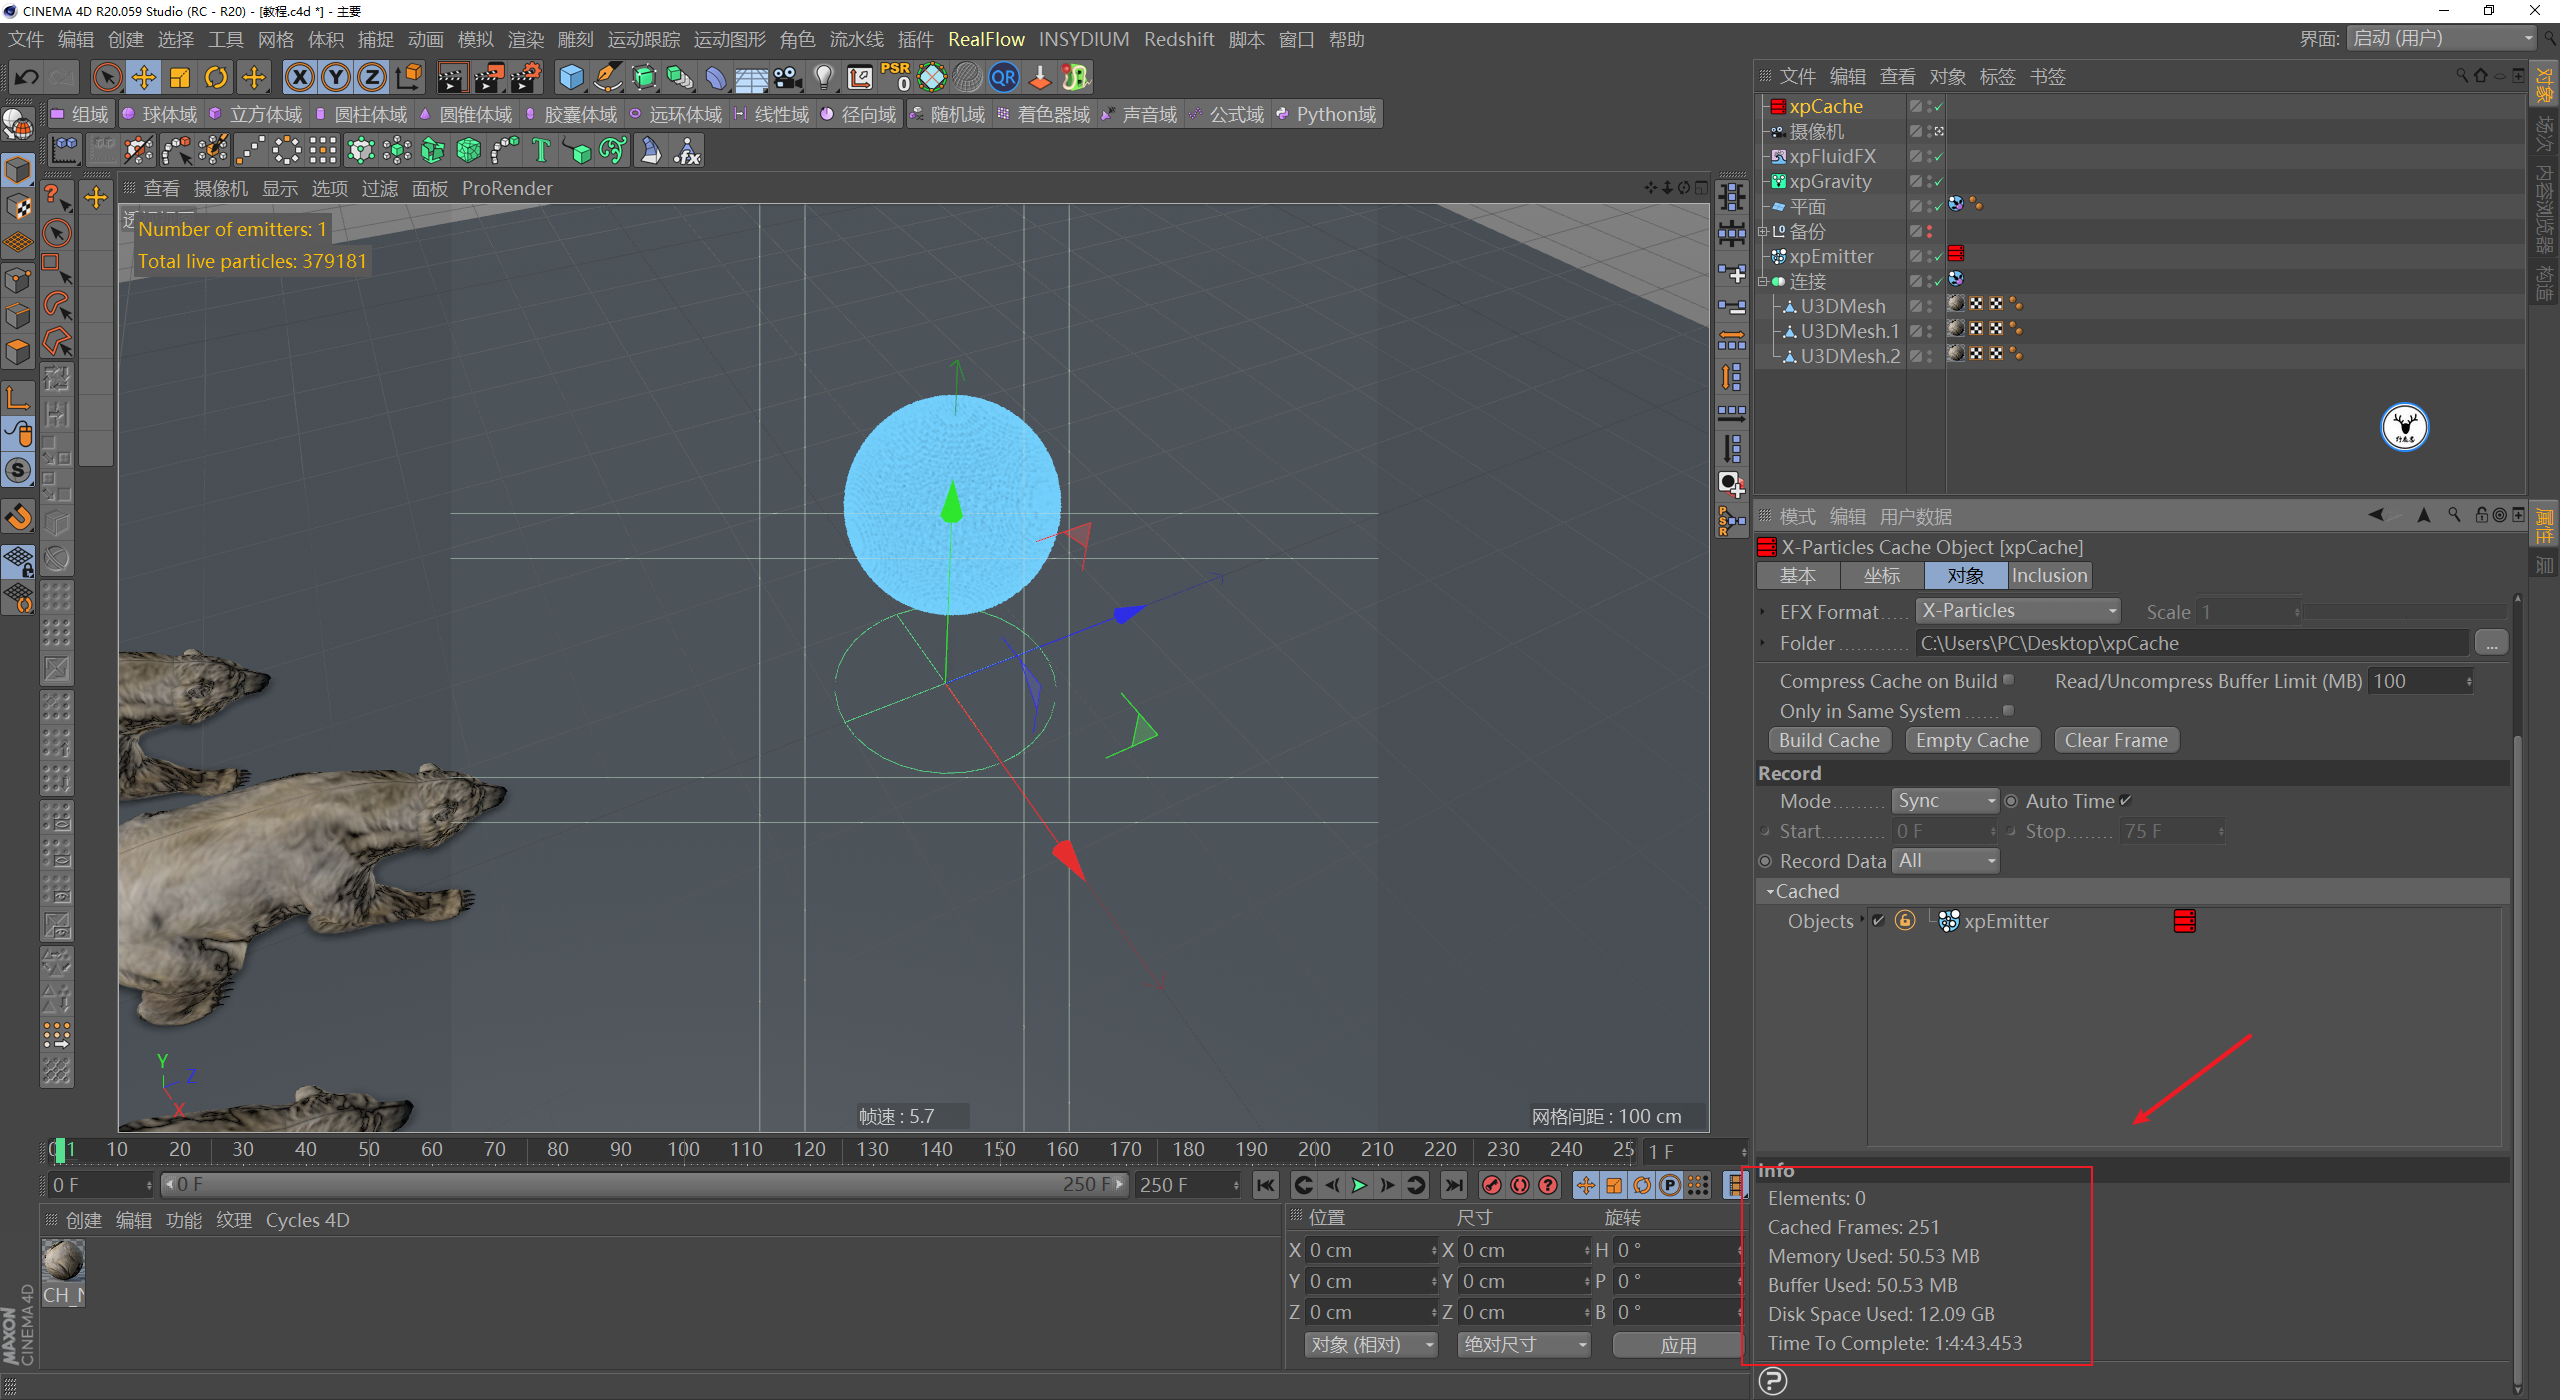Viewport: 2560px width, 1400px height.
Task: Click the MoText object icon
Action: (x=541, y=151)
